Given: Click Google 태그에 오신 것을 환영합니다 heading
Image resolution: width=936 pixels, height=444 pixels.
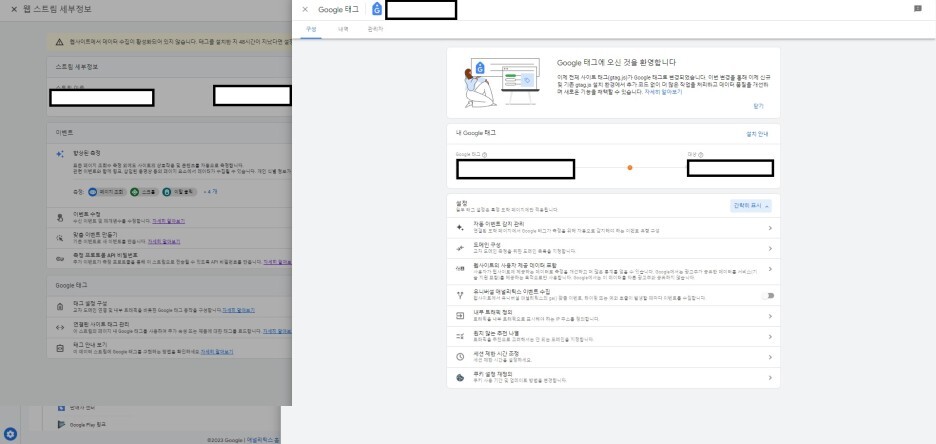Looking at the screenshot, I should [616, 62].
